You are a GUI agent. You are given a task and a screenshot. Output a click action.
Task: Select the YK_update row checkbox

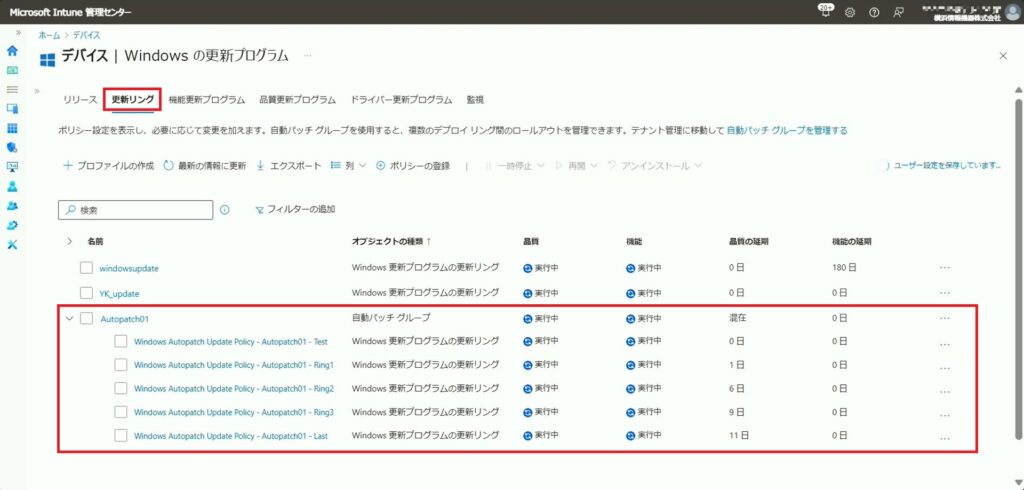pyautogui.click(x=86, y=293)
